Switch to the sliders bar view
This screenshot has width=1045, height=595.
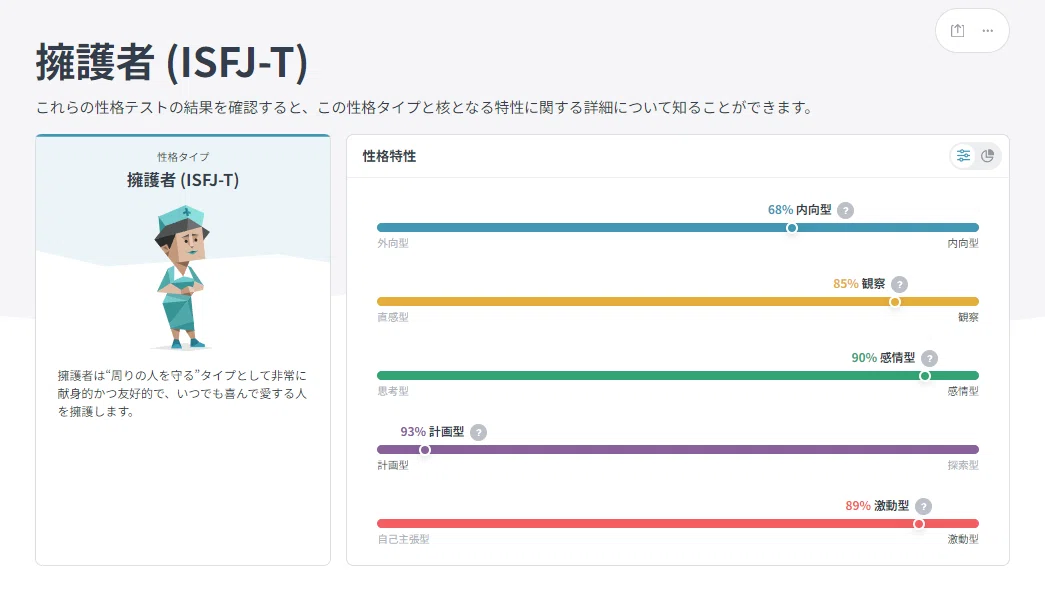(x=964, y=156)
